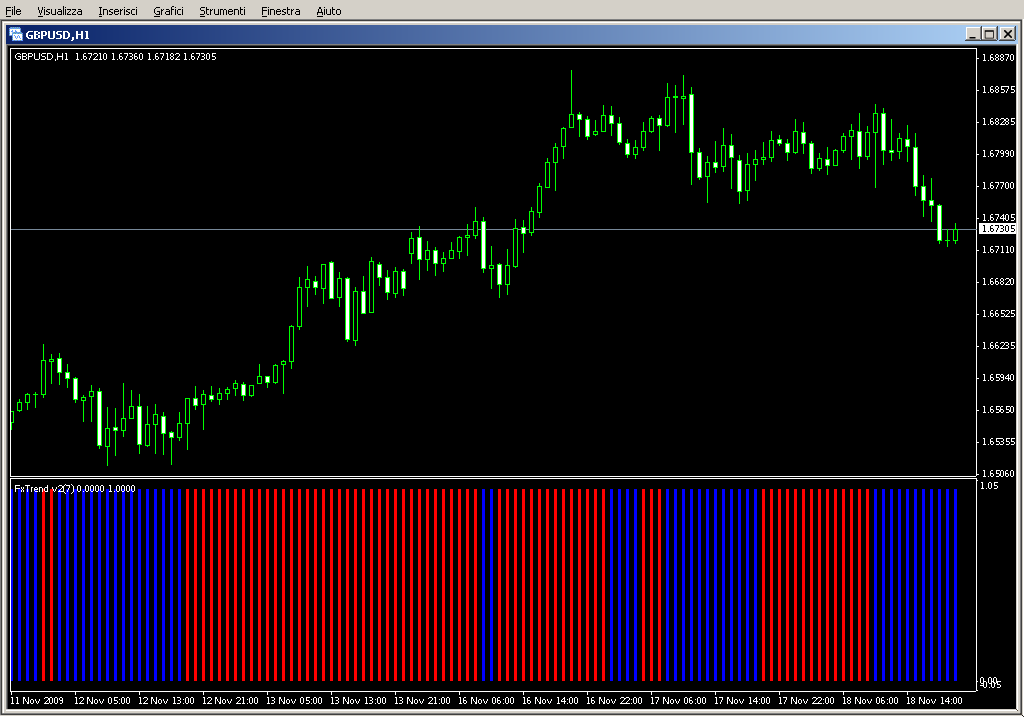Click the 17 Nov 06:00 time label
This screenshot has width=1024, height=717.
(678, 701)
